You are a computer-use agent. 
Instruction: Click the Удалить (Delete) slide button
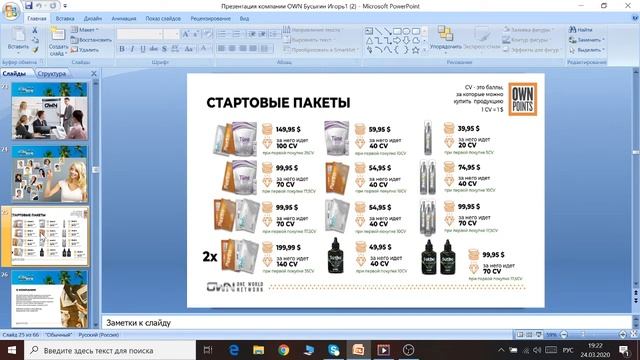point(84,50)
